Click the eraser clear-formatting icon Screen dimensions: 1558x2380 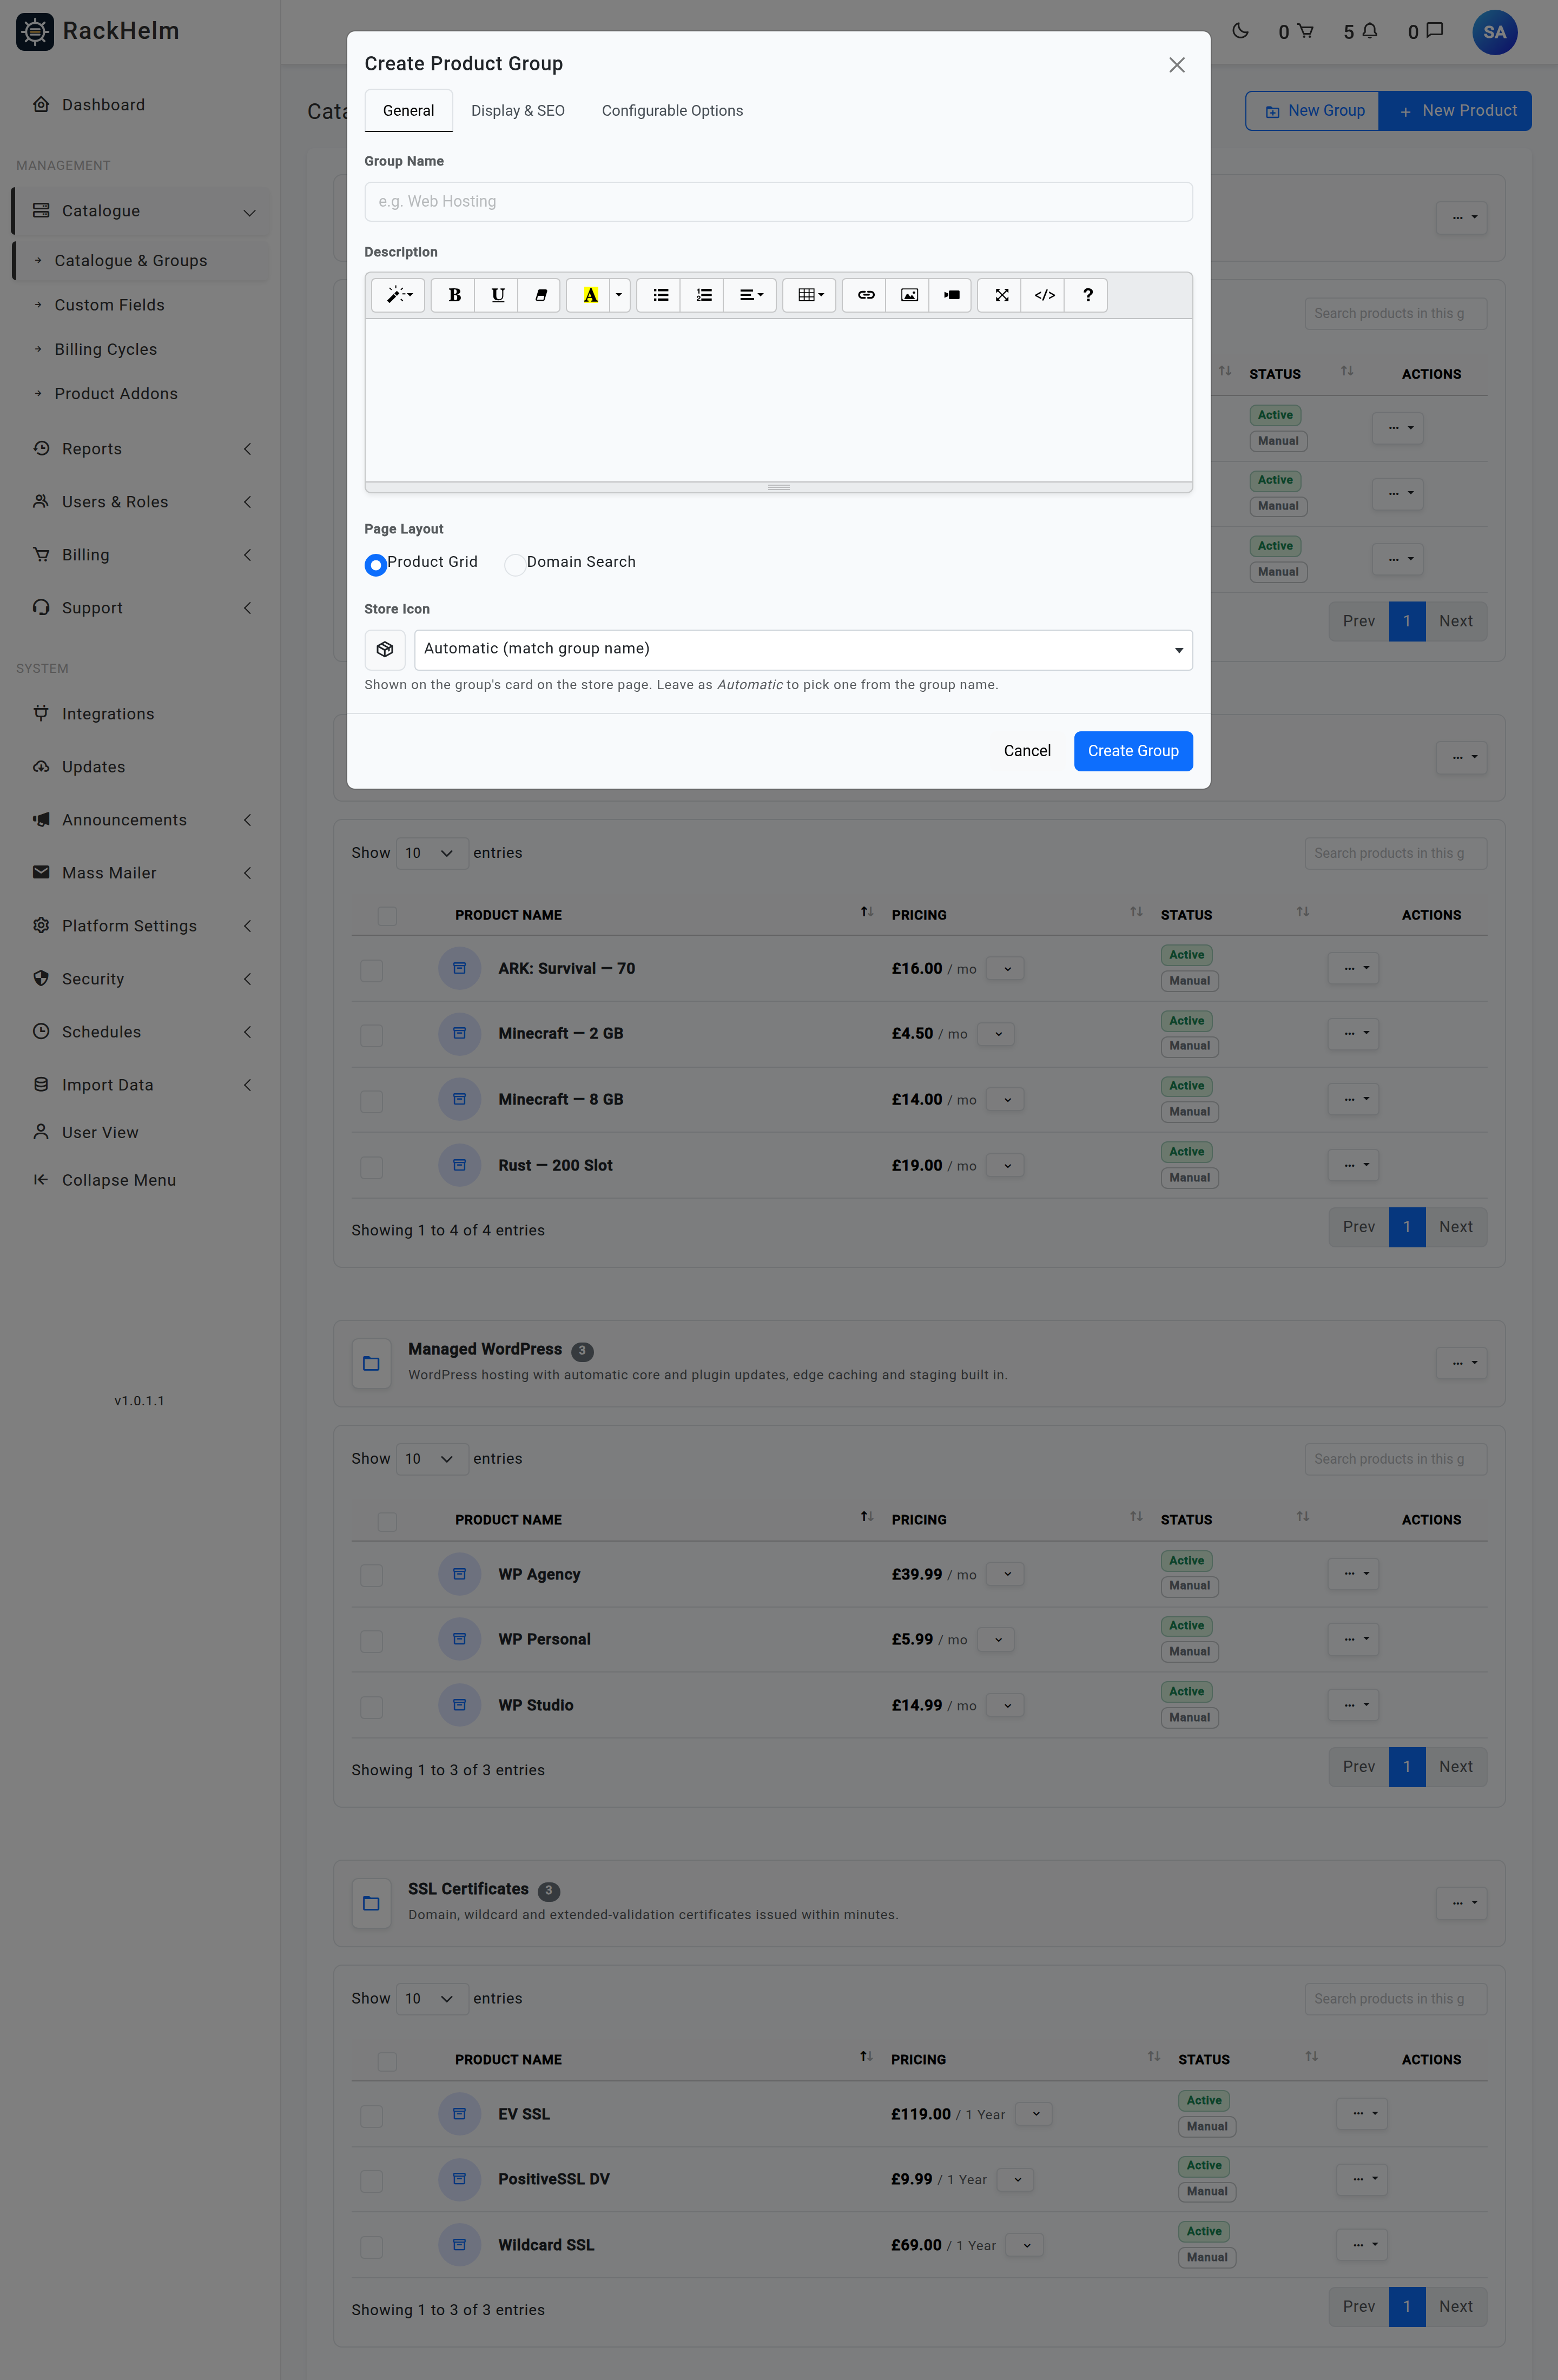tap(540, 295)
